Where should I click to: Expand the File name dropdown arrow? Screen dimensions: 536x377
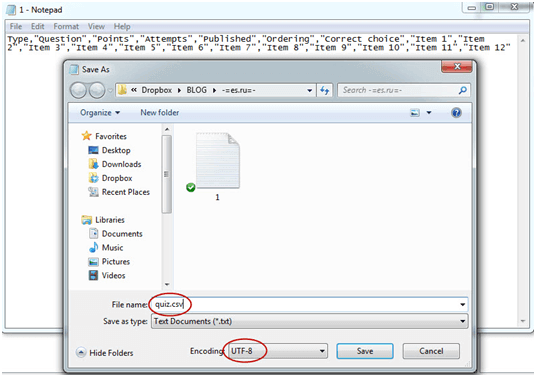(x=462, y=304)
